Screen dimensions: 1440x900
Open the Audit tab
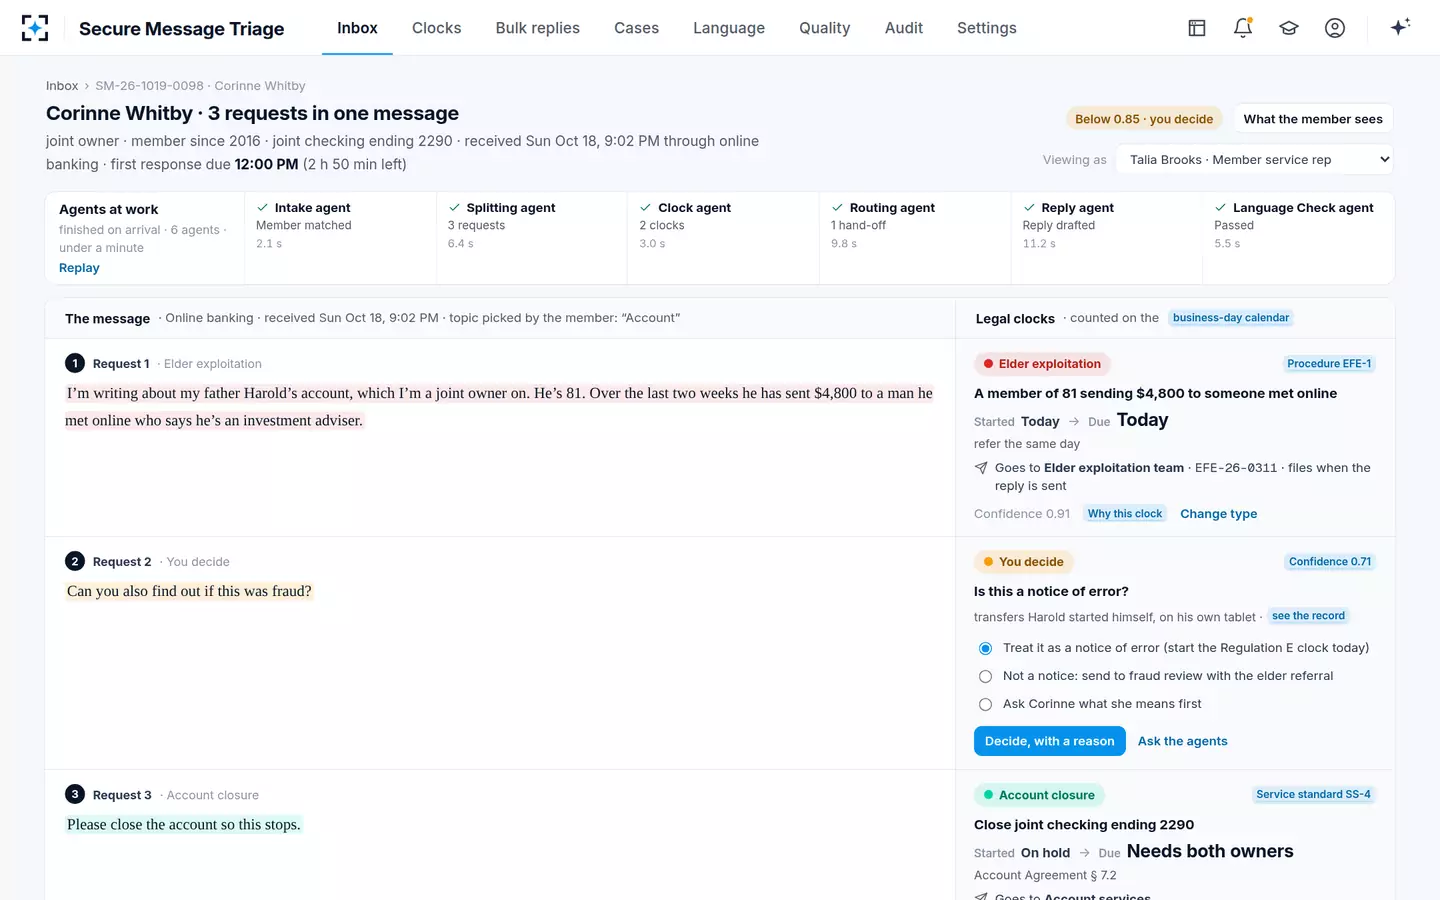(x=904, y=28)
